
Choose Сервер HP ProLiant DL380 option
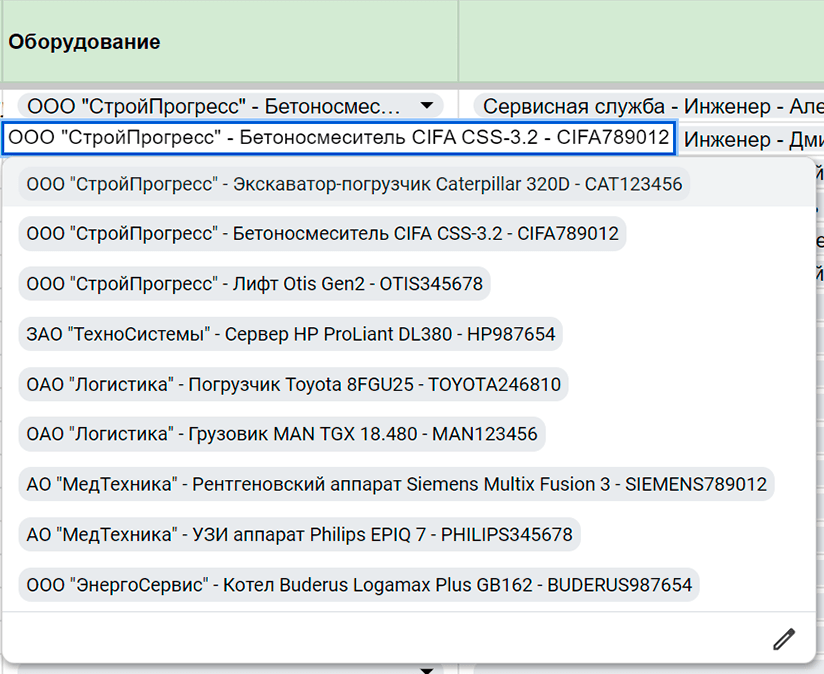tap(291, 334)
